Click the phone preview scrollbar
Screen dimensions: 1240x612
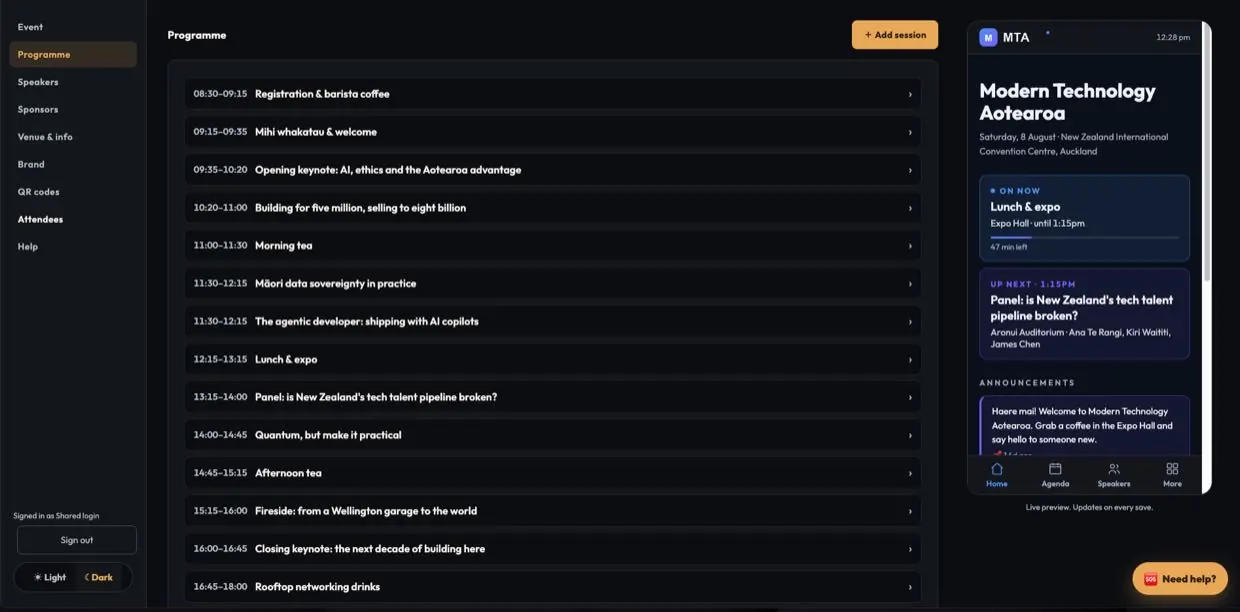[x=1206, y=150]
